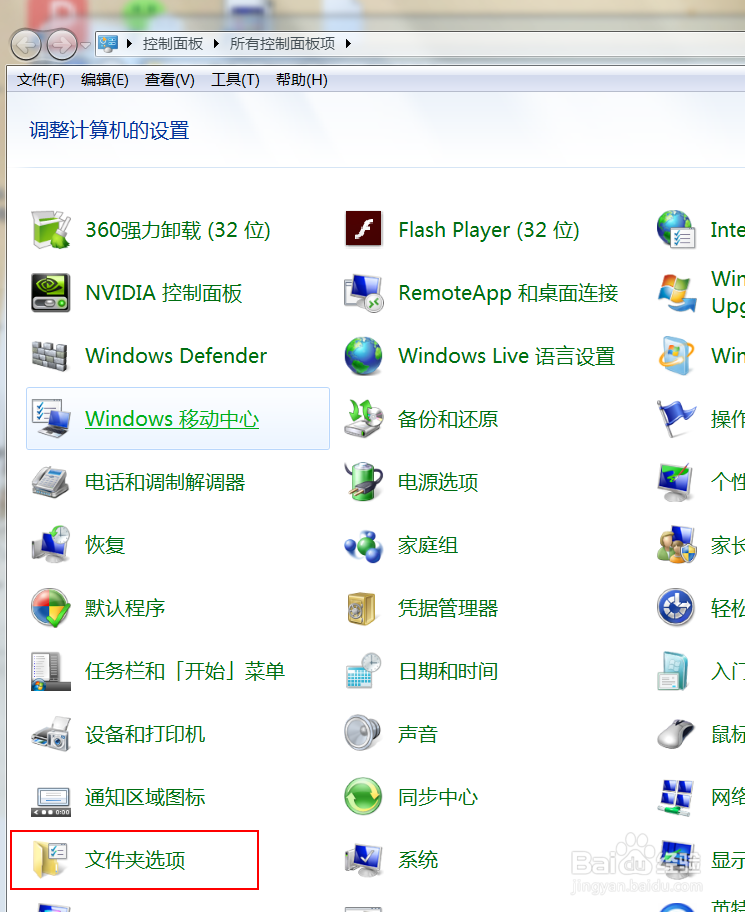Open the 工具(T) menu
Image resolution: width=745 pixels, height=912 pixels.
(235, 80)
